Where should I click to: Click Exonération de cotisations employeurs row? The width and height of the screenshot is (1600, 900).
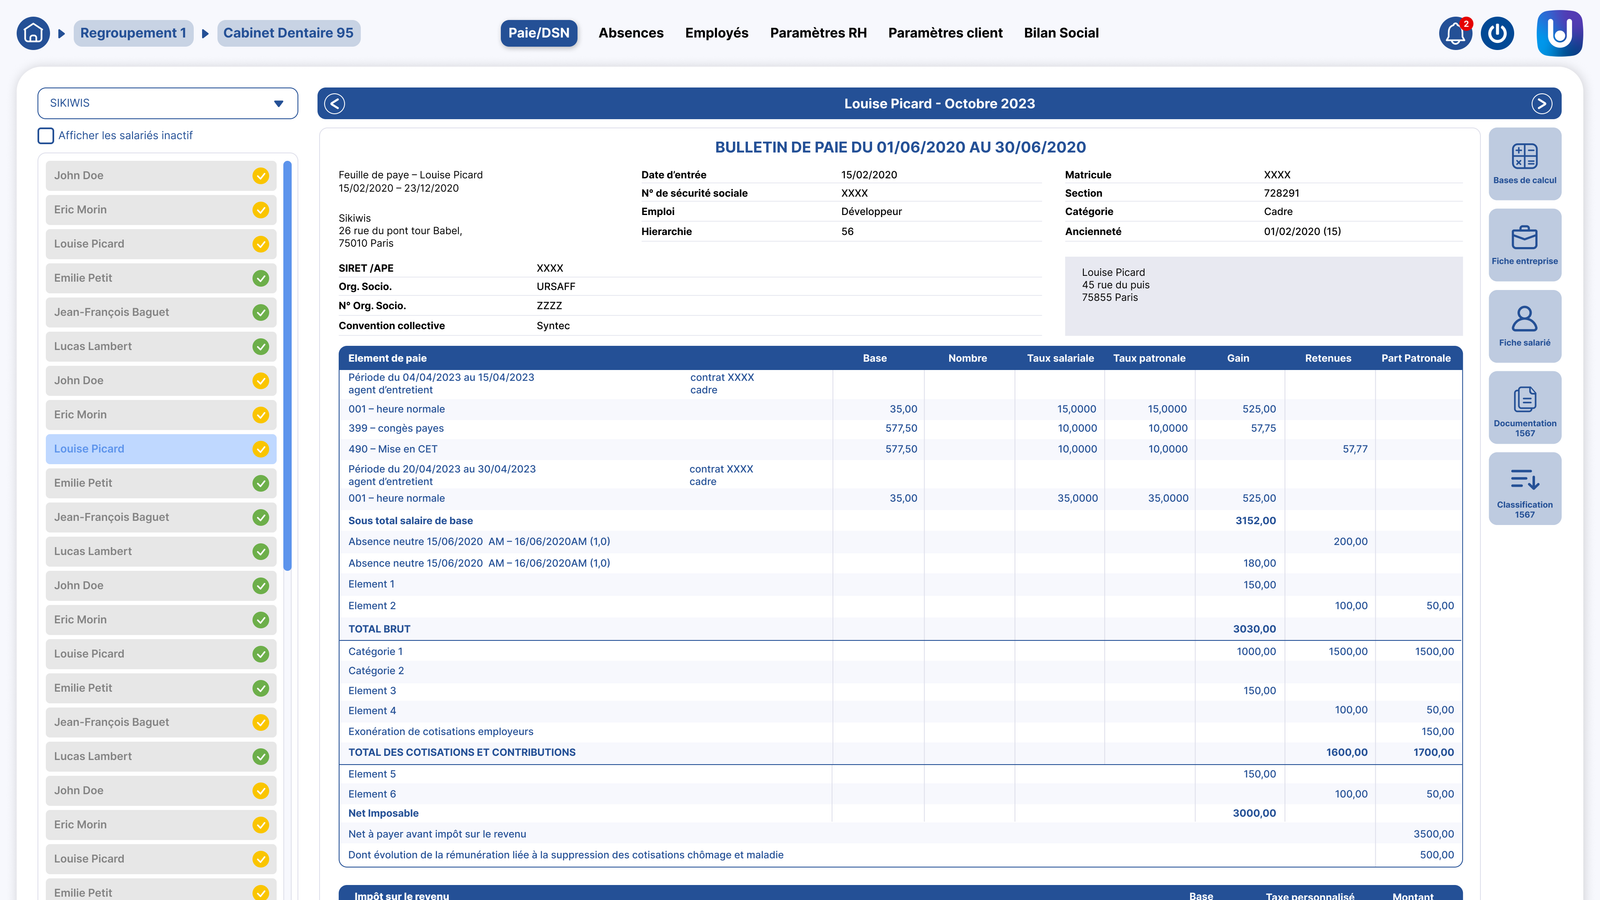[900, 732]
